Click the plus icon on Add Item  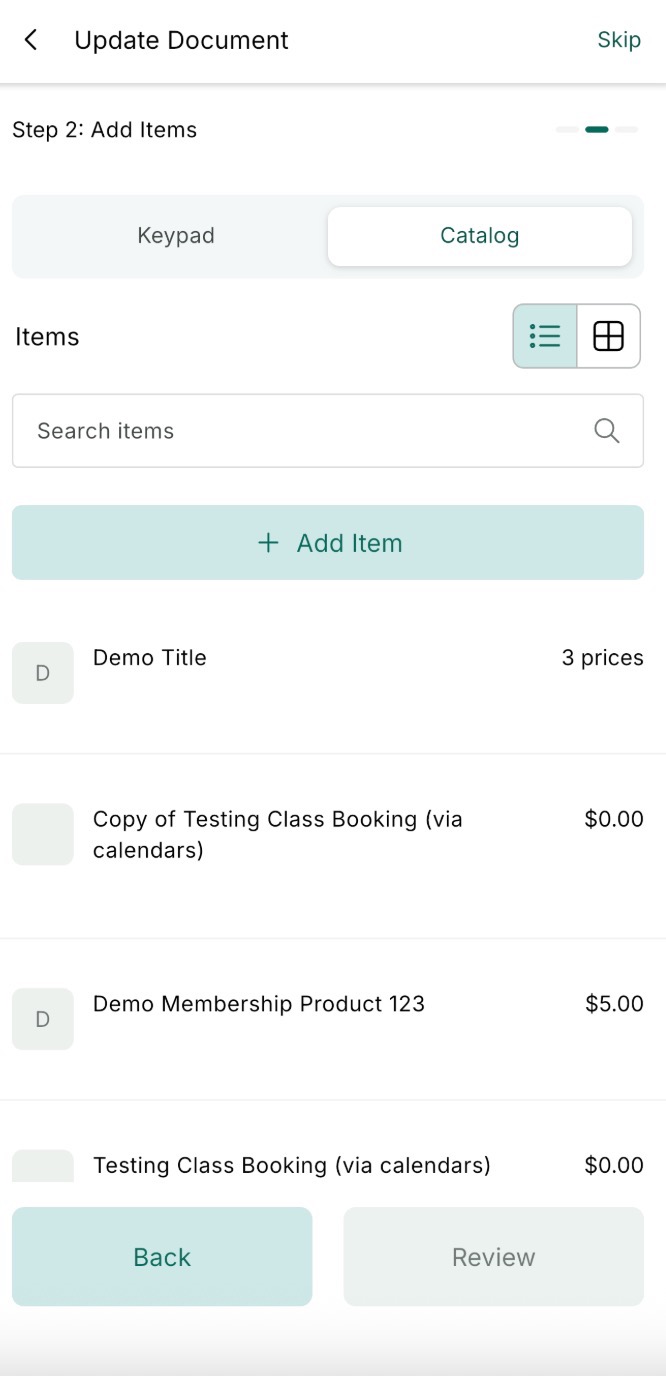[x=268, y=543]
